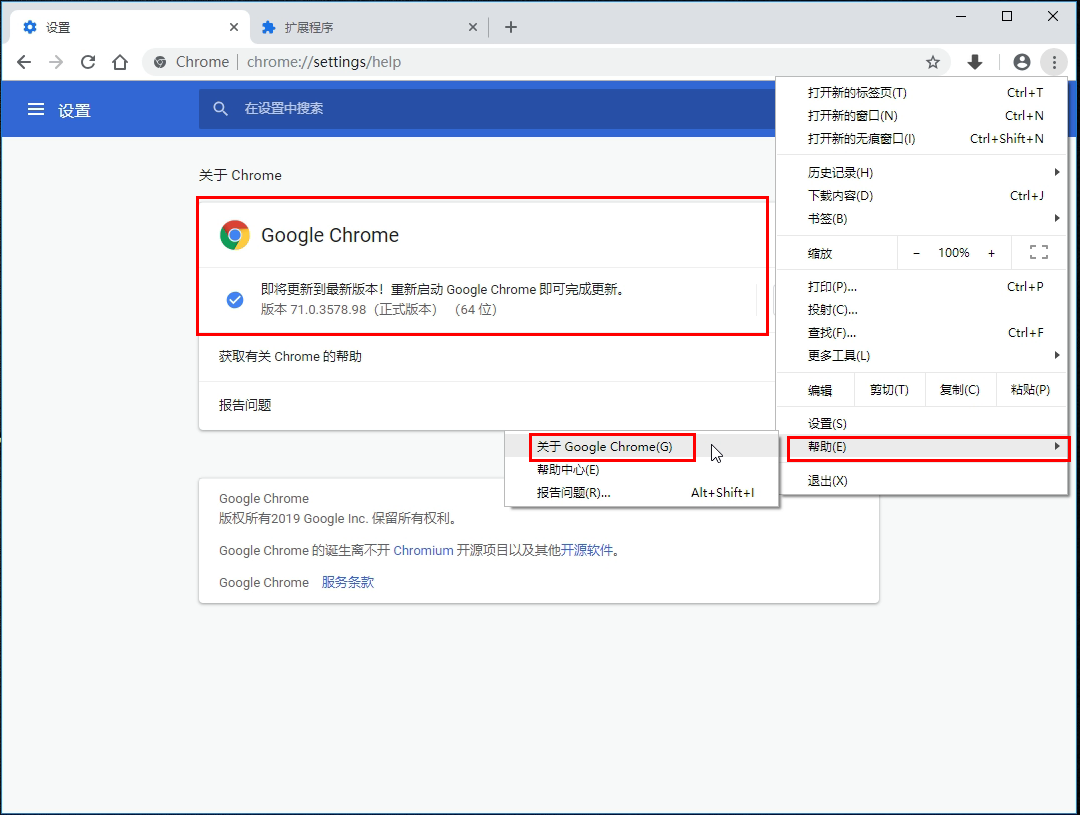Expand the 更多工具(L) submenu
This screenshot has width=1080, height=815.
[x=922, y=355]
